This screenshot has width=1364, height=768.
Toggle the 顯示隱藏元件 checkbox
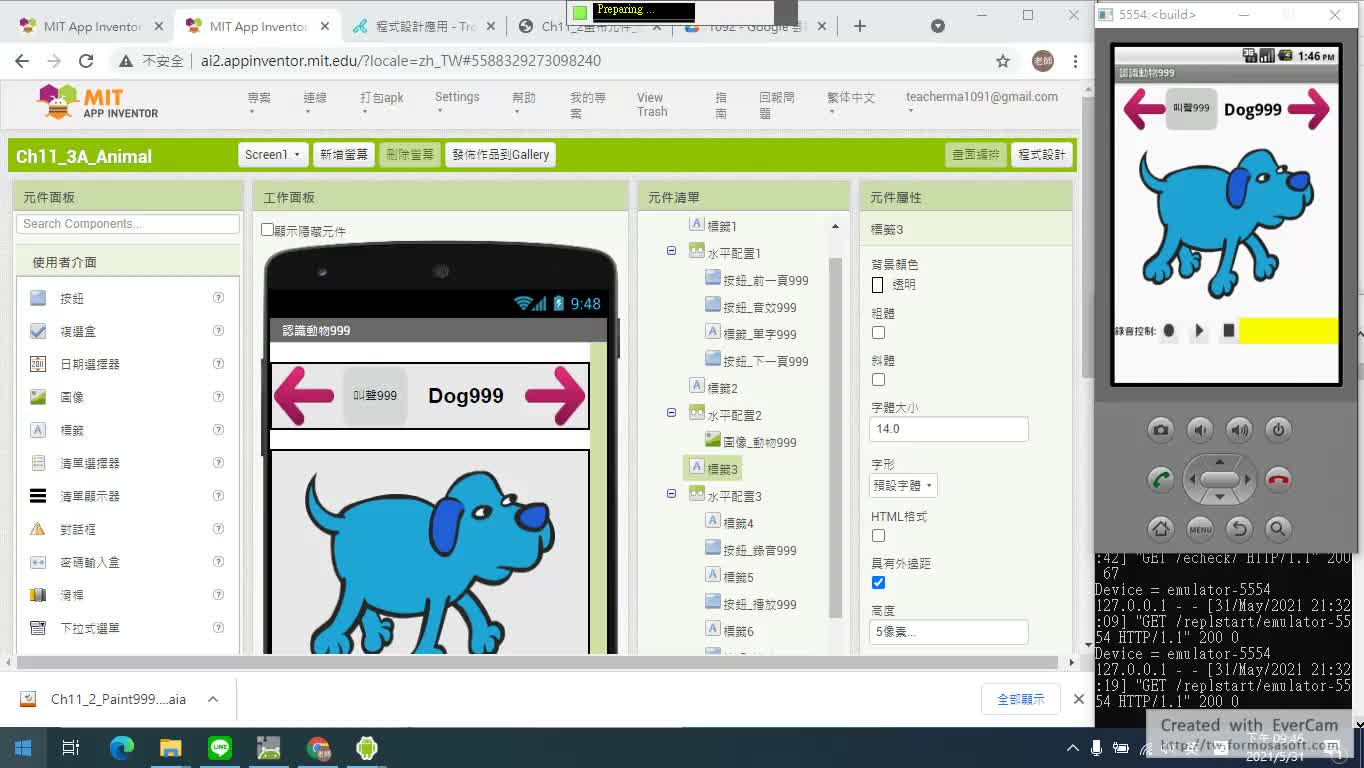click(x=267, y=230)
